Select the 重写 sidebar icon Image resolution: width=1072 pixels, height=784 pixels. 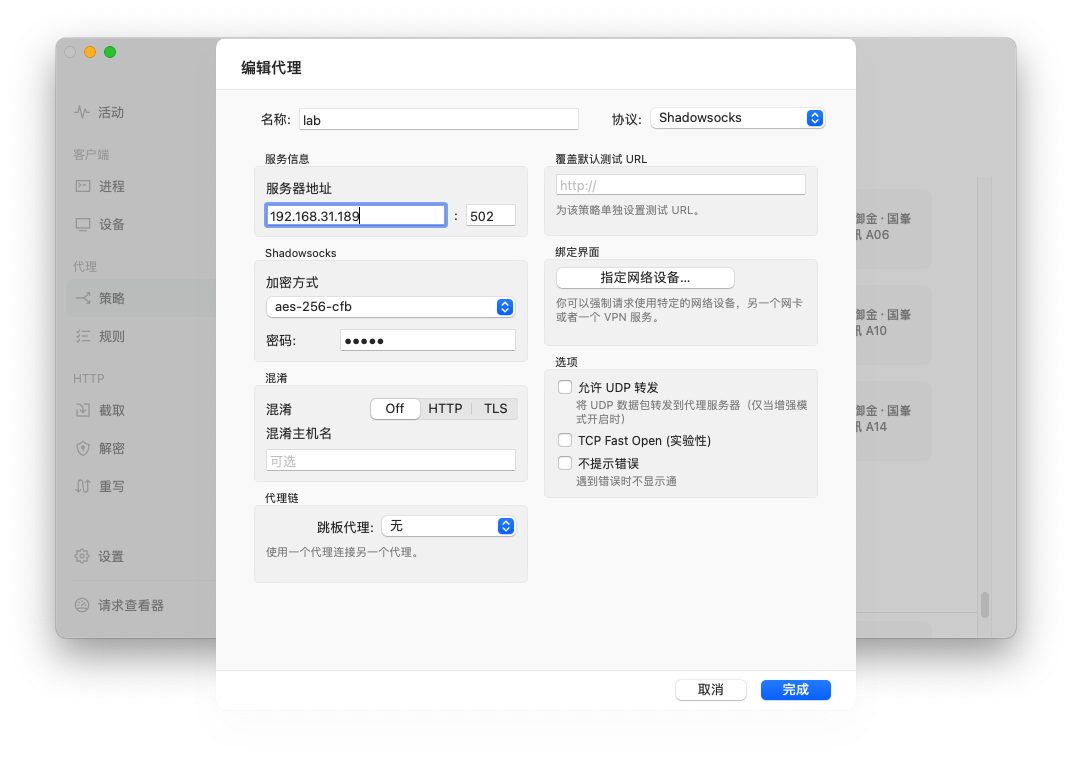coord(100,486)
